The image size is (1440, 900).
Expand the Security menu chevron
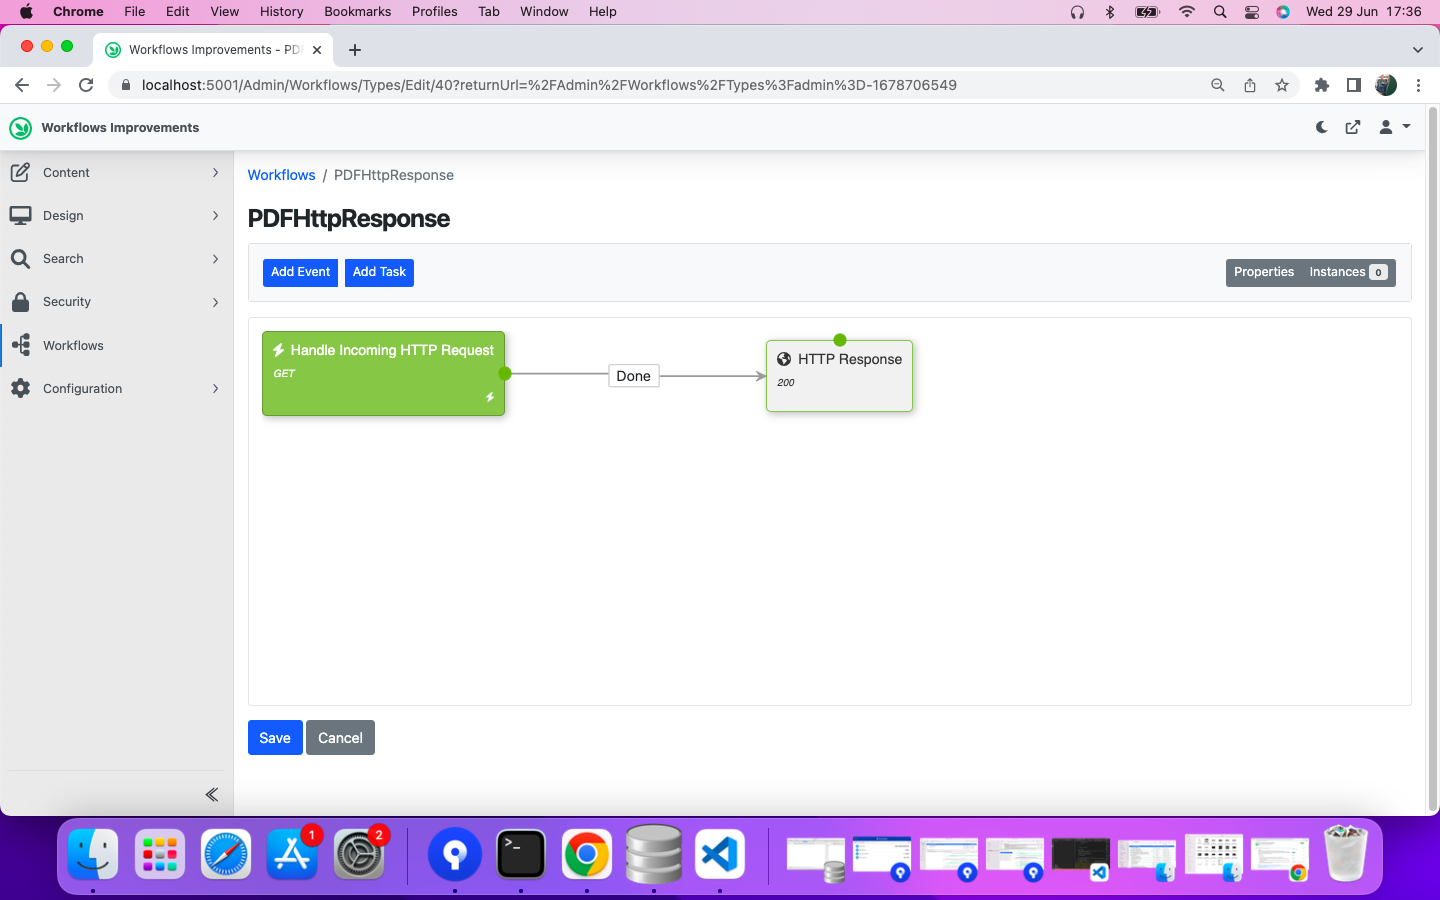click(x=216, y=302)
